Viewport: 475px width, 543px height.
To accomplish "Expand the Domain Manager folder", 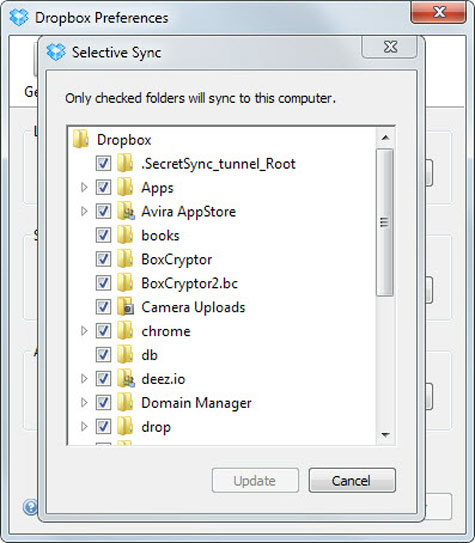I will (84, 402).
